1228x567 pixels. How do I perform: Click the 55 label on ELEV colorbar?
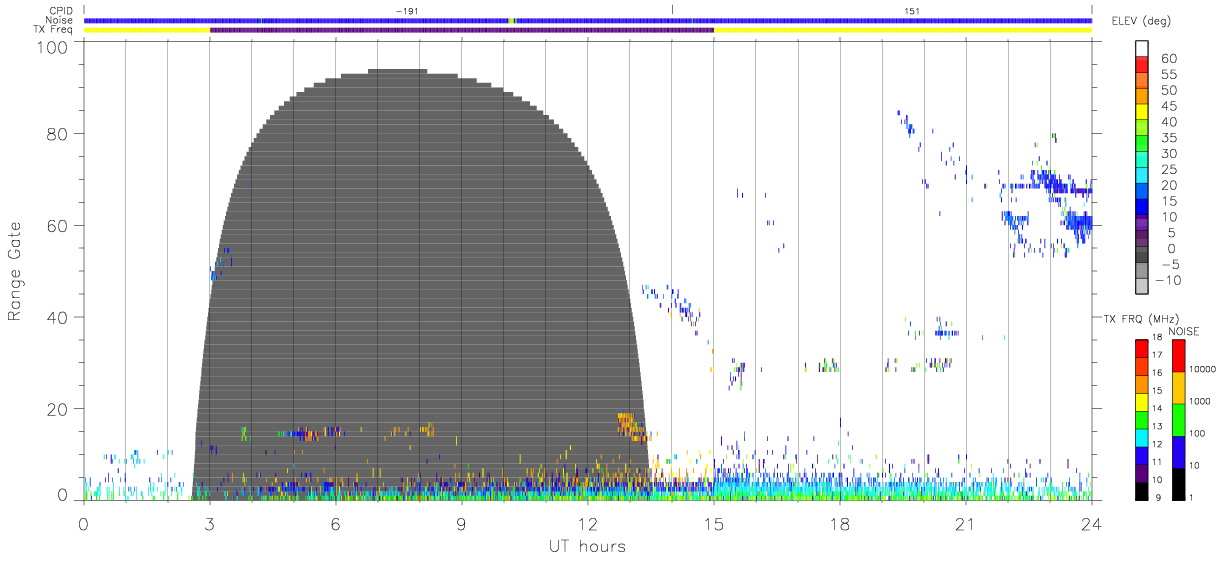click(1170, 74)
